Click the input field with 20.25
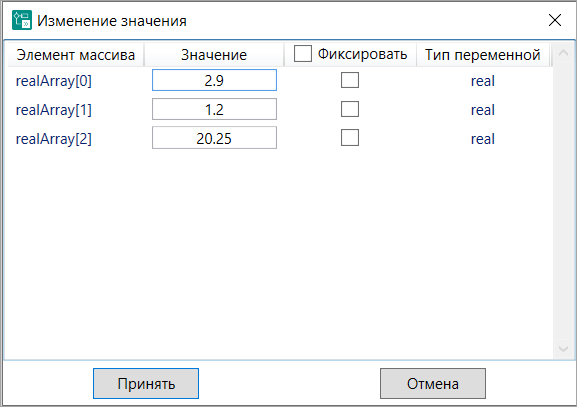The image size is (577, 407). (x=214, y=138)
